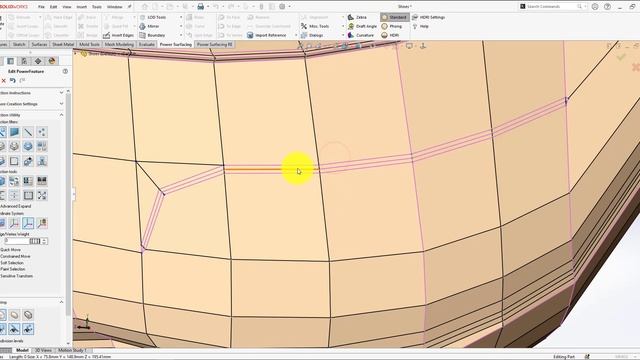Click HDRI Settings in the ribbon
The image size is (640, 360).
[x=429, y=18]
